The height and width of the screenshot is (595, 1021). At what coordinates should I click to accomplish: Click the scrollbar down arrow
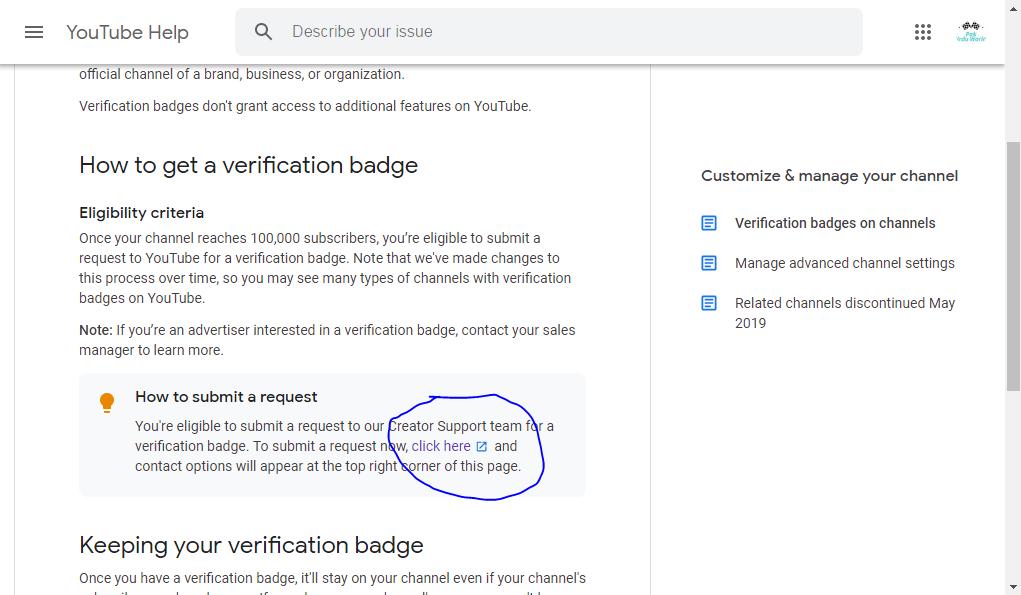[1013, 588]
